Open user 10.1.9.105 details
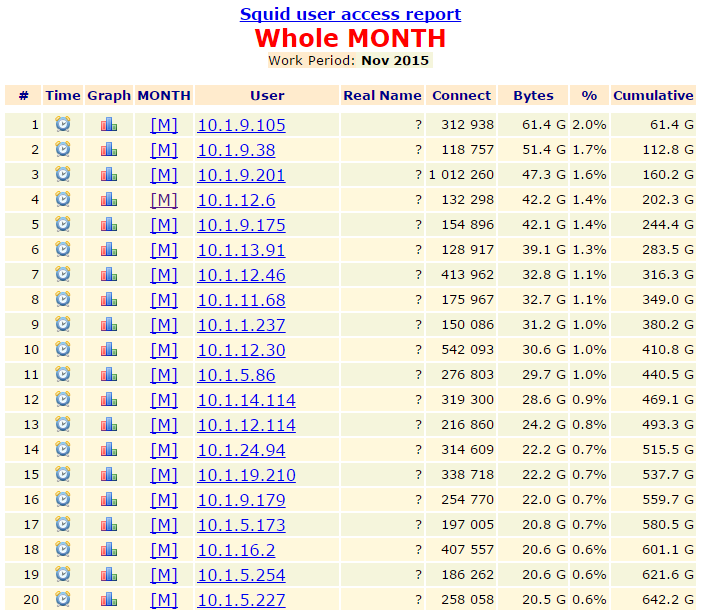This screenshot has width=705, height=610. coord(241,125)
